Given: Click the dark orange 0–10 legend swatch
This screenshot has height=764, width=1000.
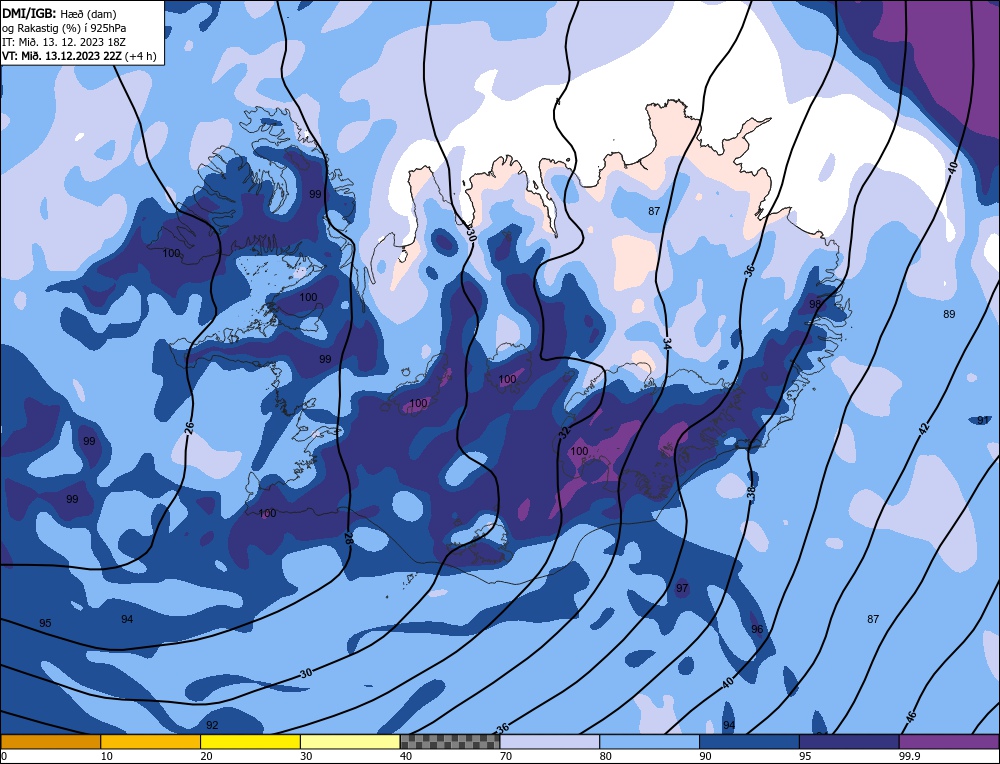Looking at the screenshot, I should (50, 742).
